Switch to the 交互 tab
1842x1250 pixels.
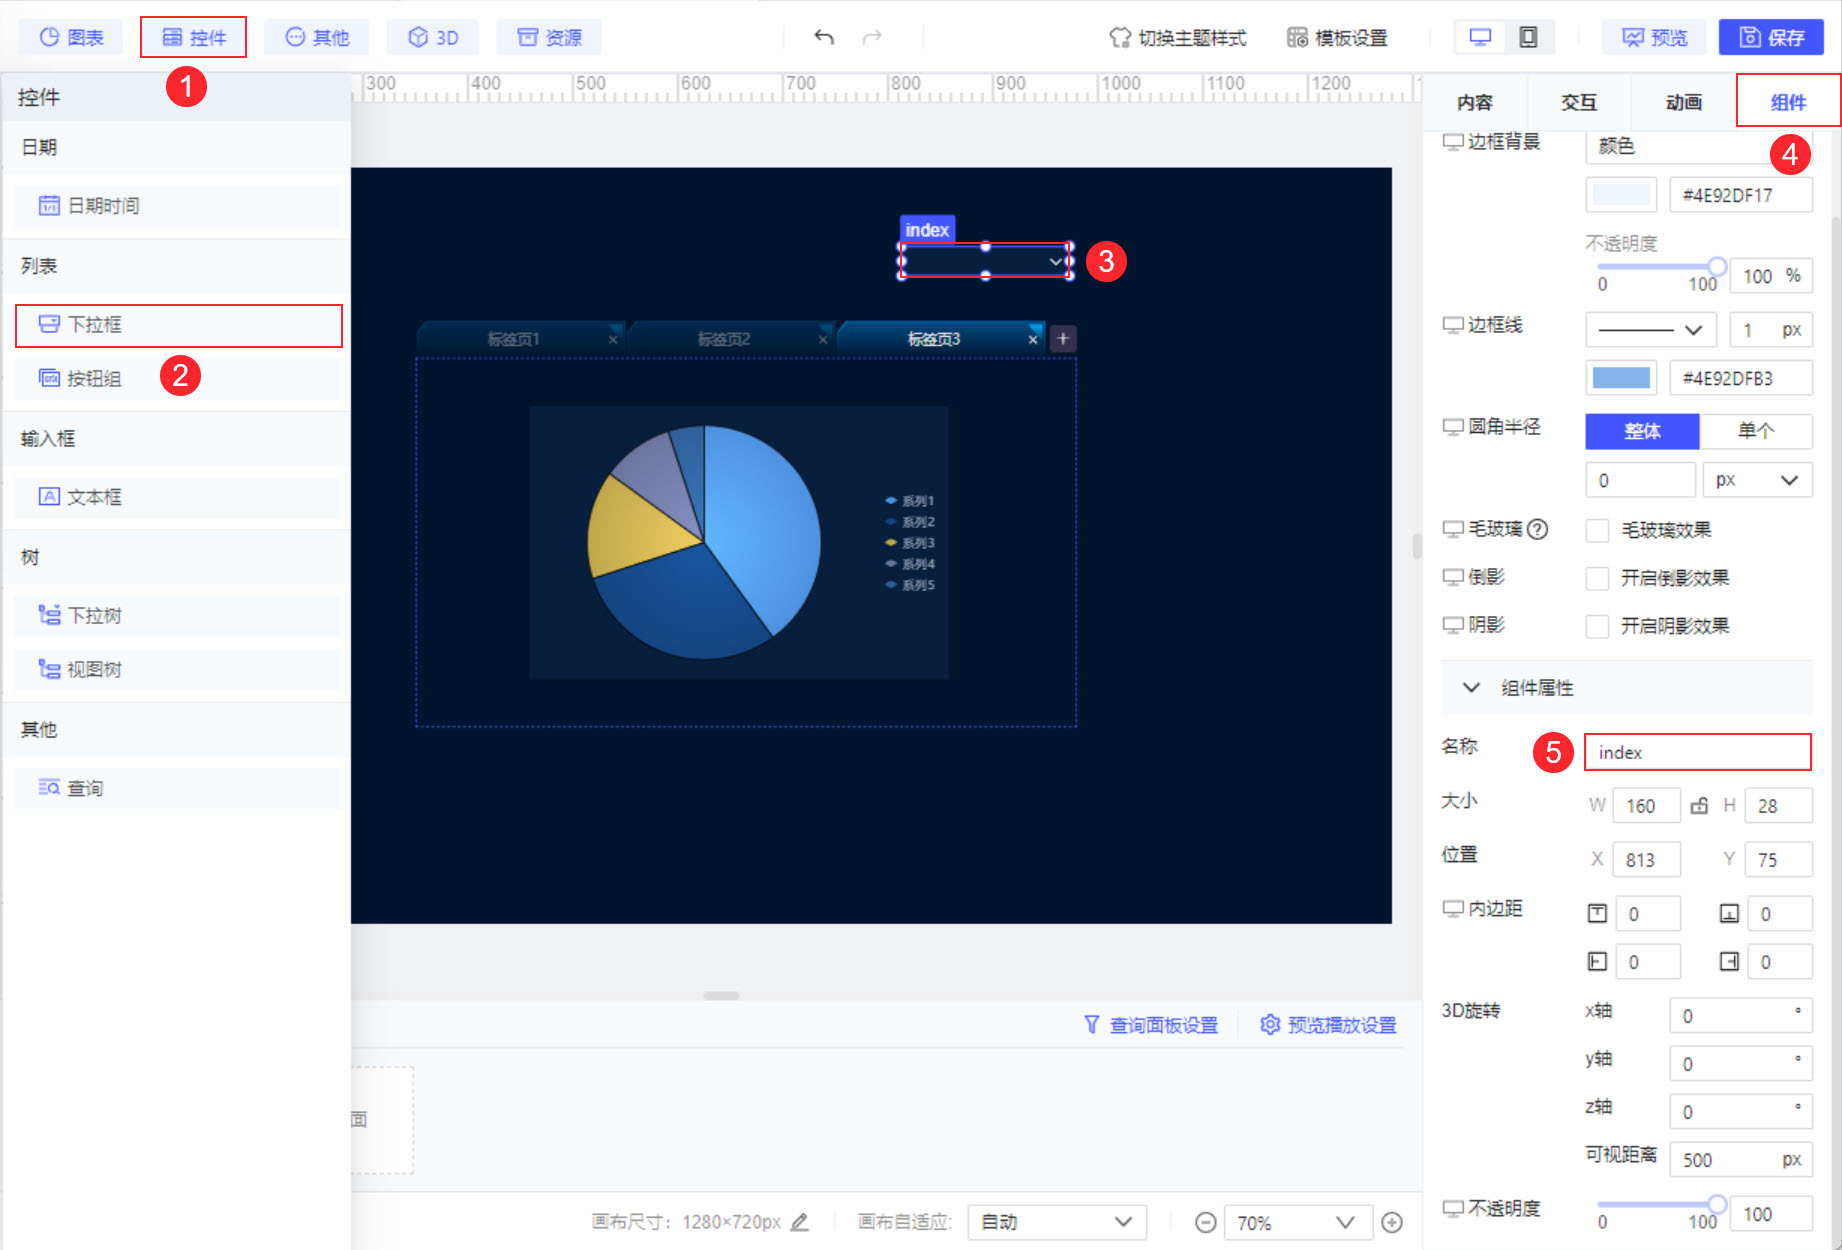[x=1579, y=102]
